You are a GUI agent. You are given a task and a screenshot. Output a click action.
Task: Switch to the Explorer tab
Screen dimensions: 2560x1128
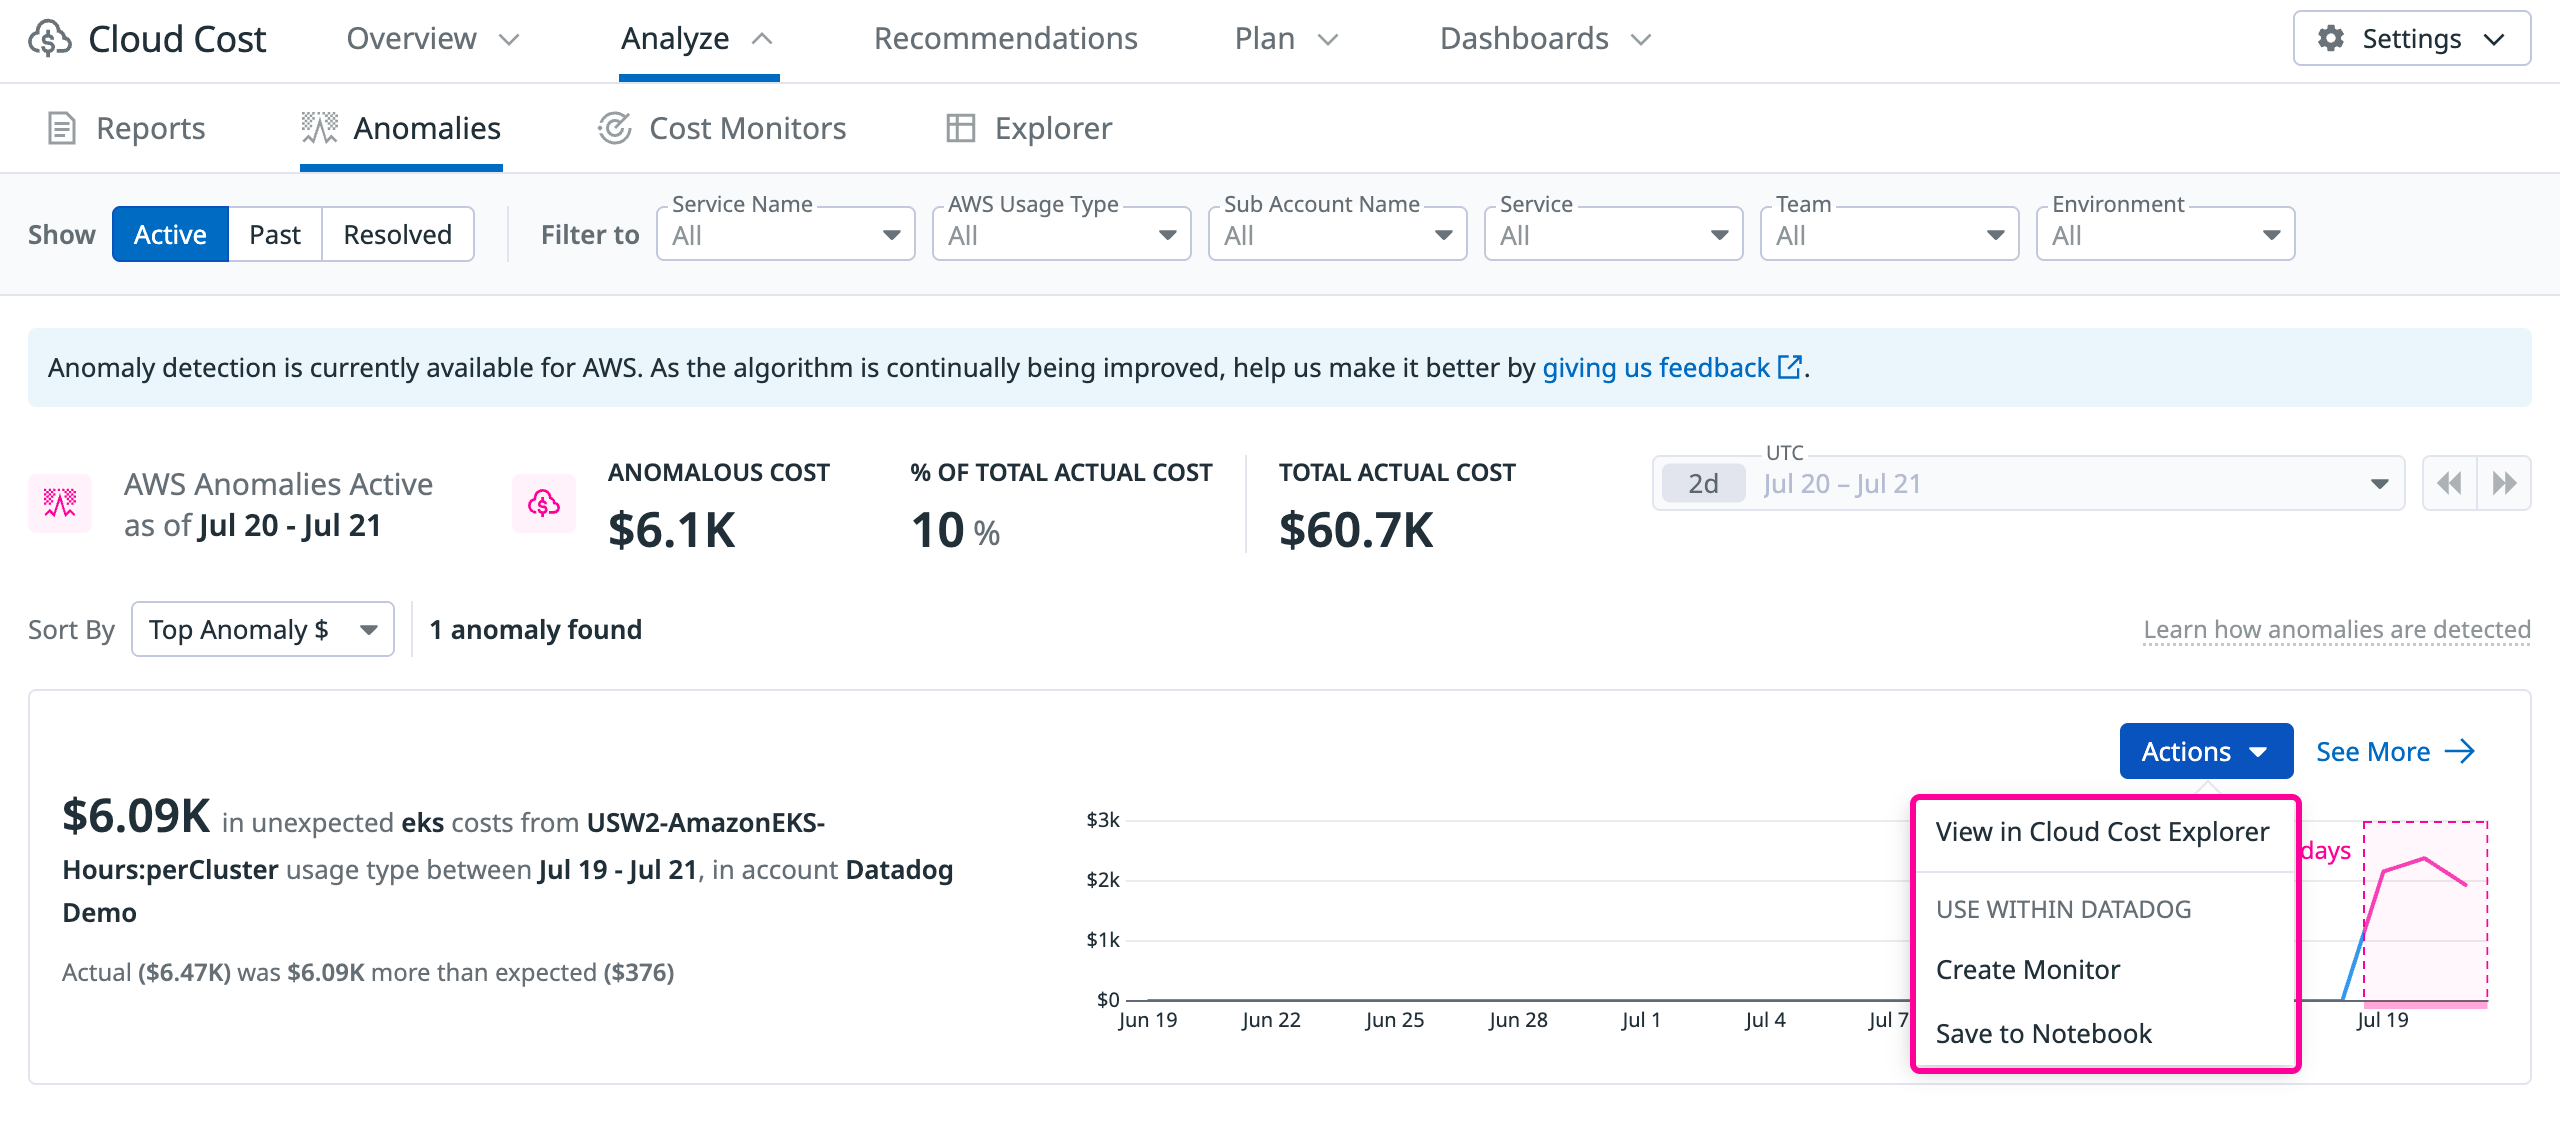point(1029,128)
